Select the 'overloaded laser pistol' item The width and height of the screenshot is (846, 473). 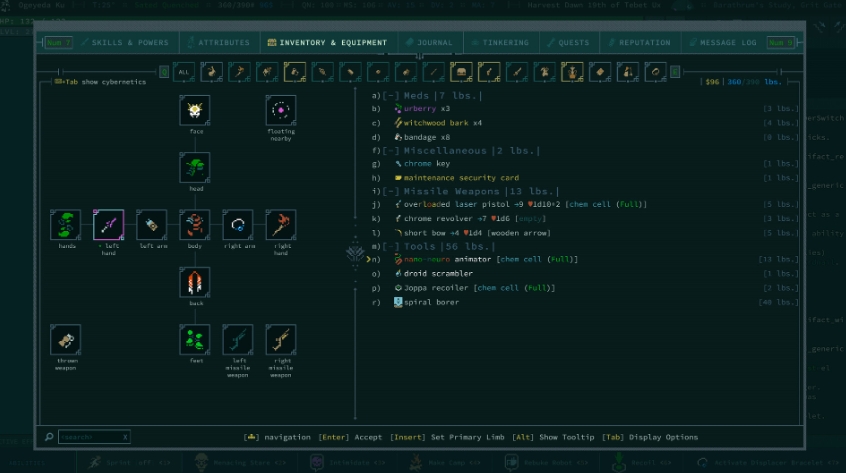tap(585, 204)
